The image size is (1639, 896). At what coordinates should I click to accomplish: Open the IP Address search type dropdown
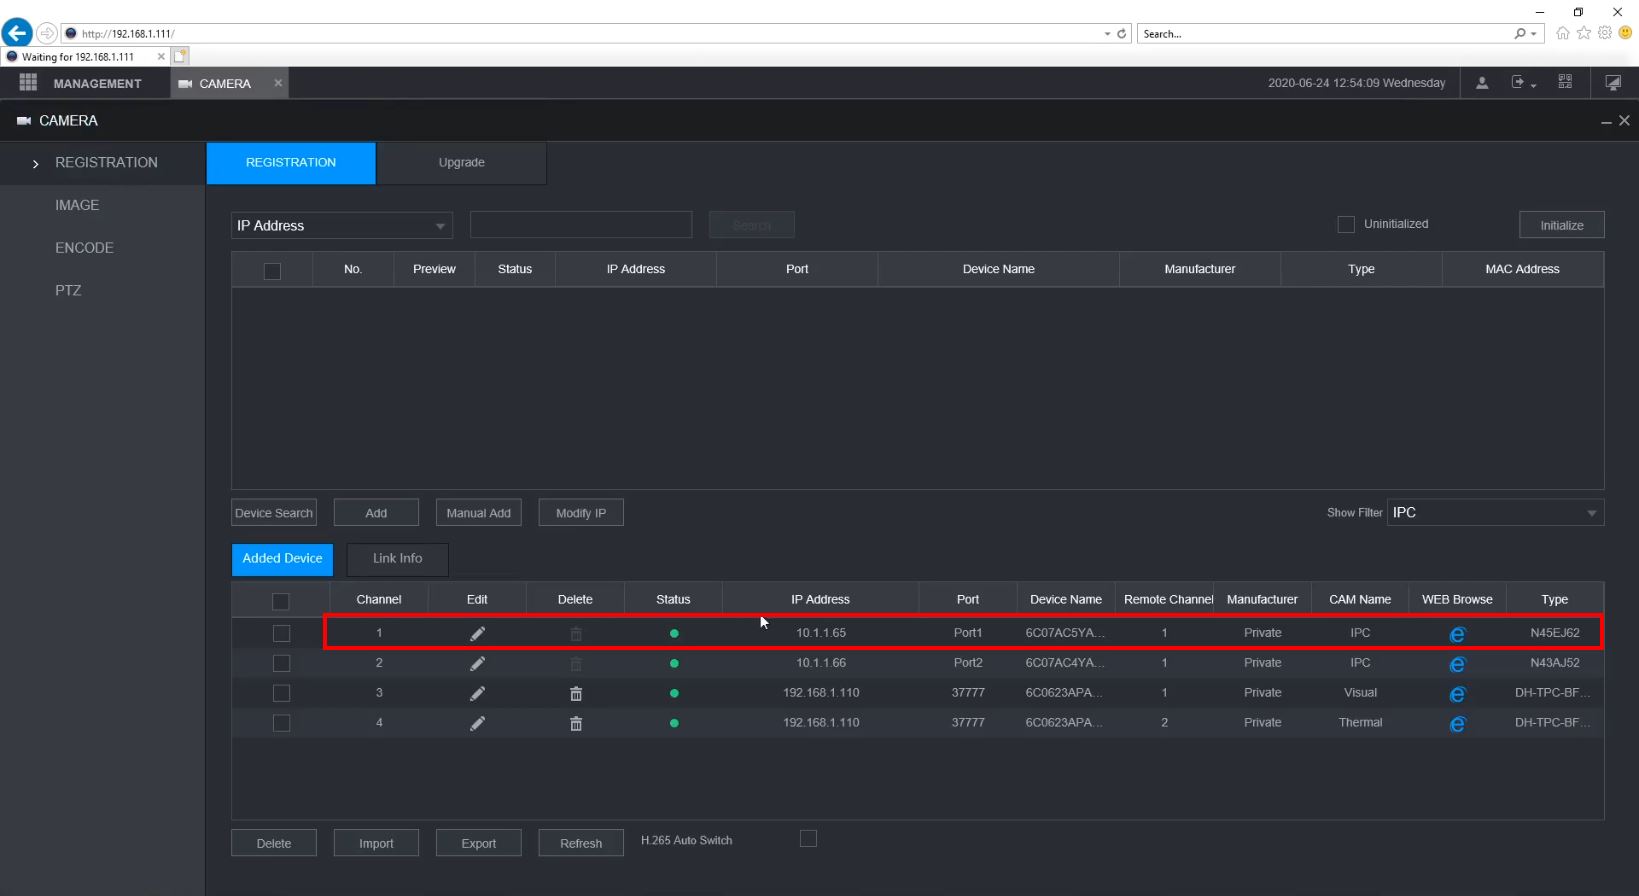point(341,226)
